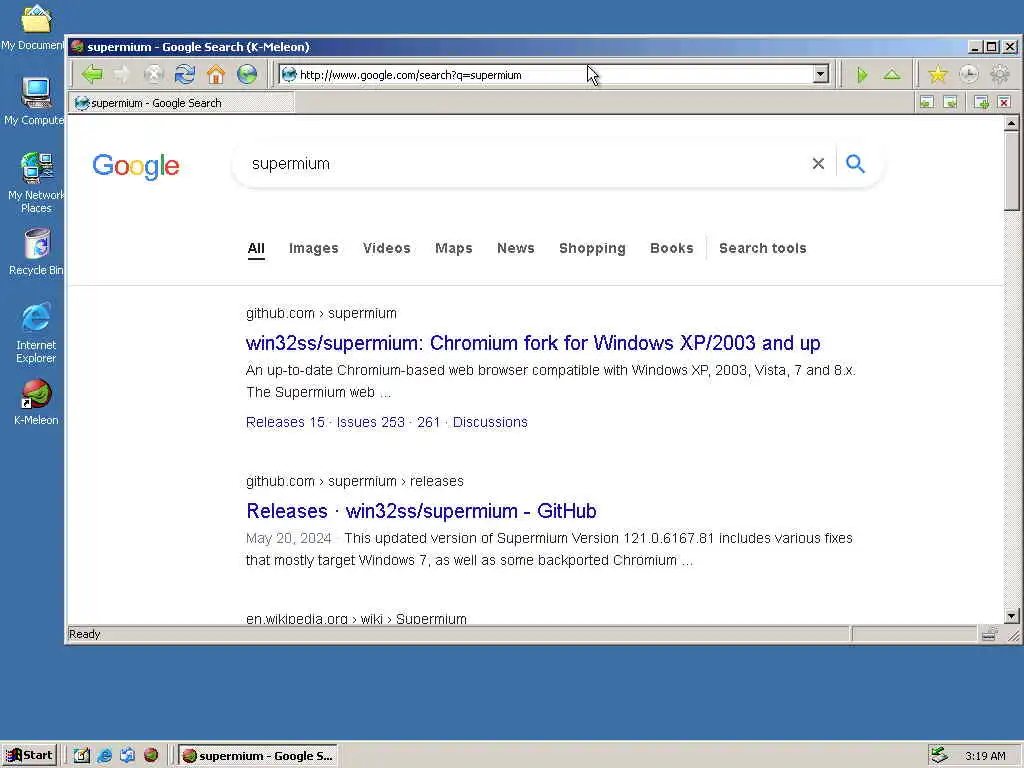Open a new tab with the plus icon

(981, 102)
